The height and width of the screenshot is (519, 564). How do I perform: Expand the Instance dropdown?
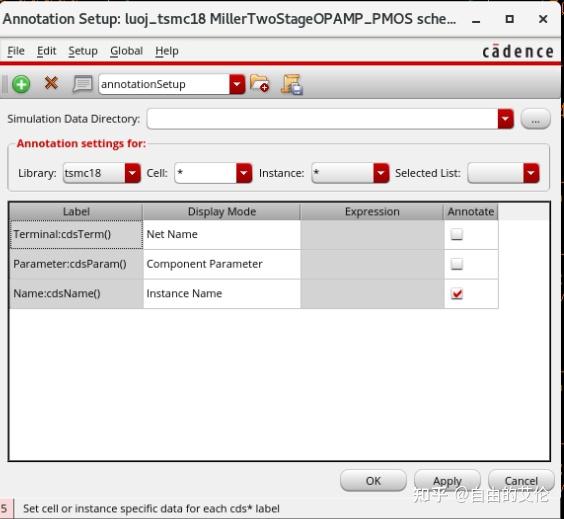point(381,173)
